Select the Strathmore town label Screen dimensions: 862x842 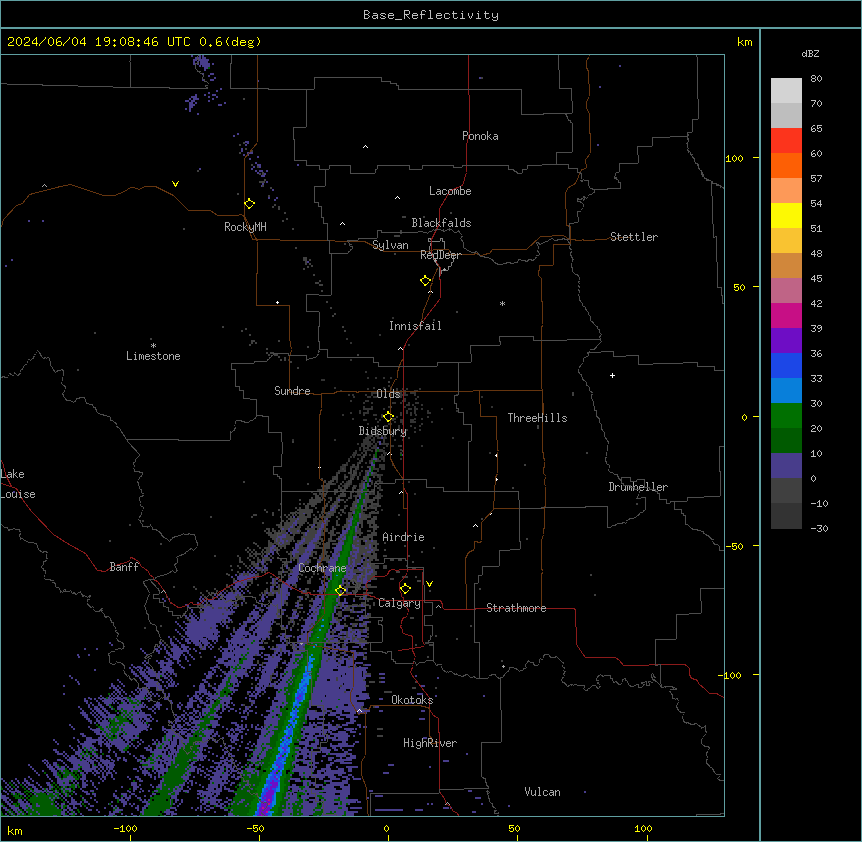[516, 608]
